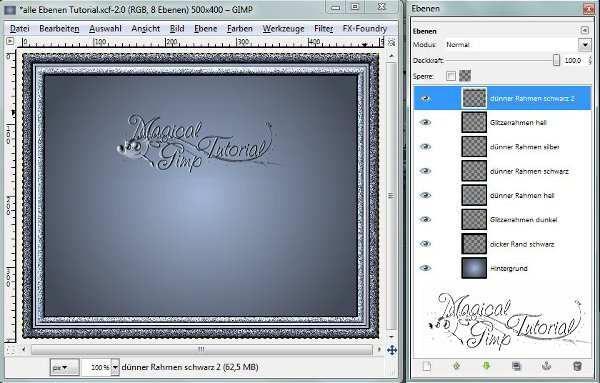This screenshot has height=383, width=600.
Task: Create a new layer with bottom icon
Action: [x=426, y=366]
